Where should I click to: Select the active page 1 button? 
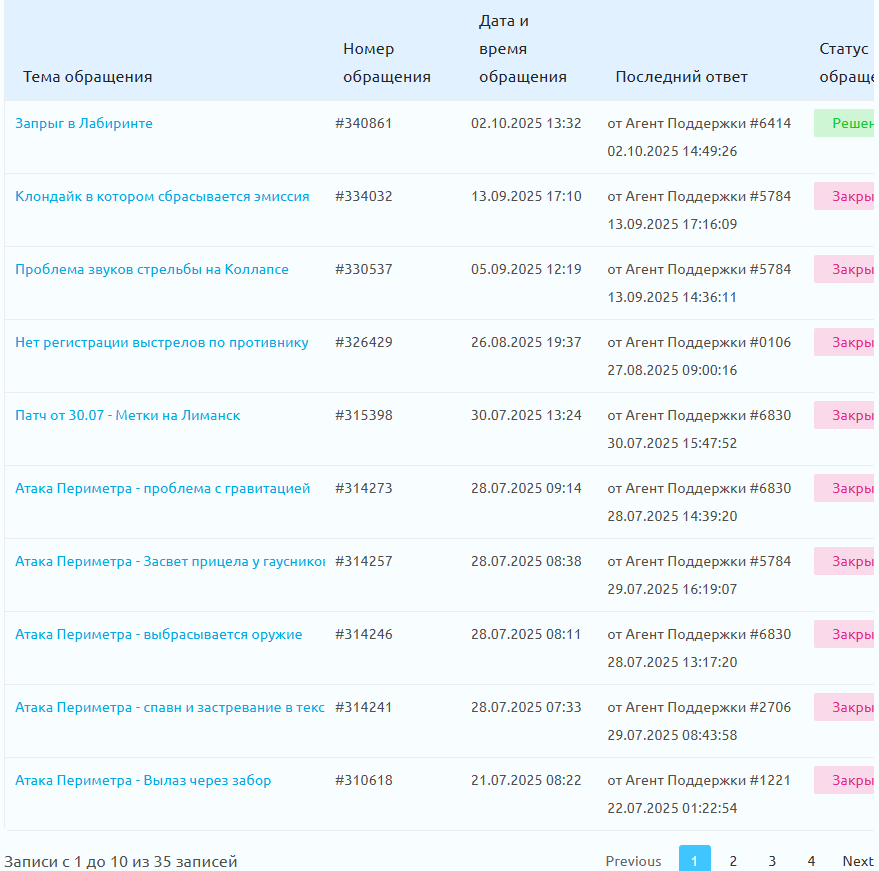coord(695,860)
